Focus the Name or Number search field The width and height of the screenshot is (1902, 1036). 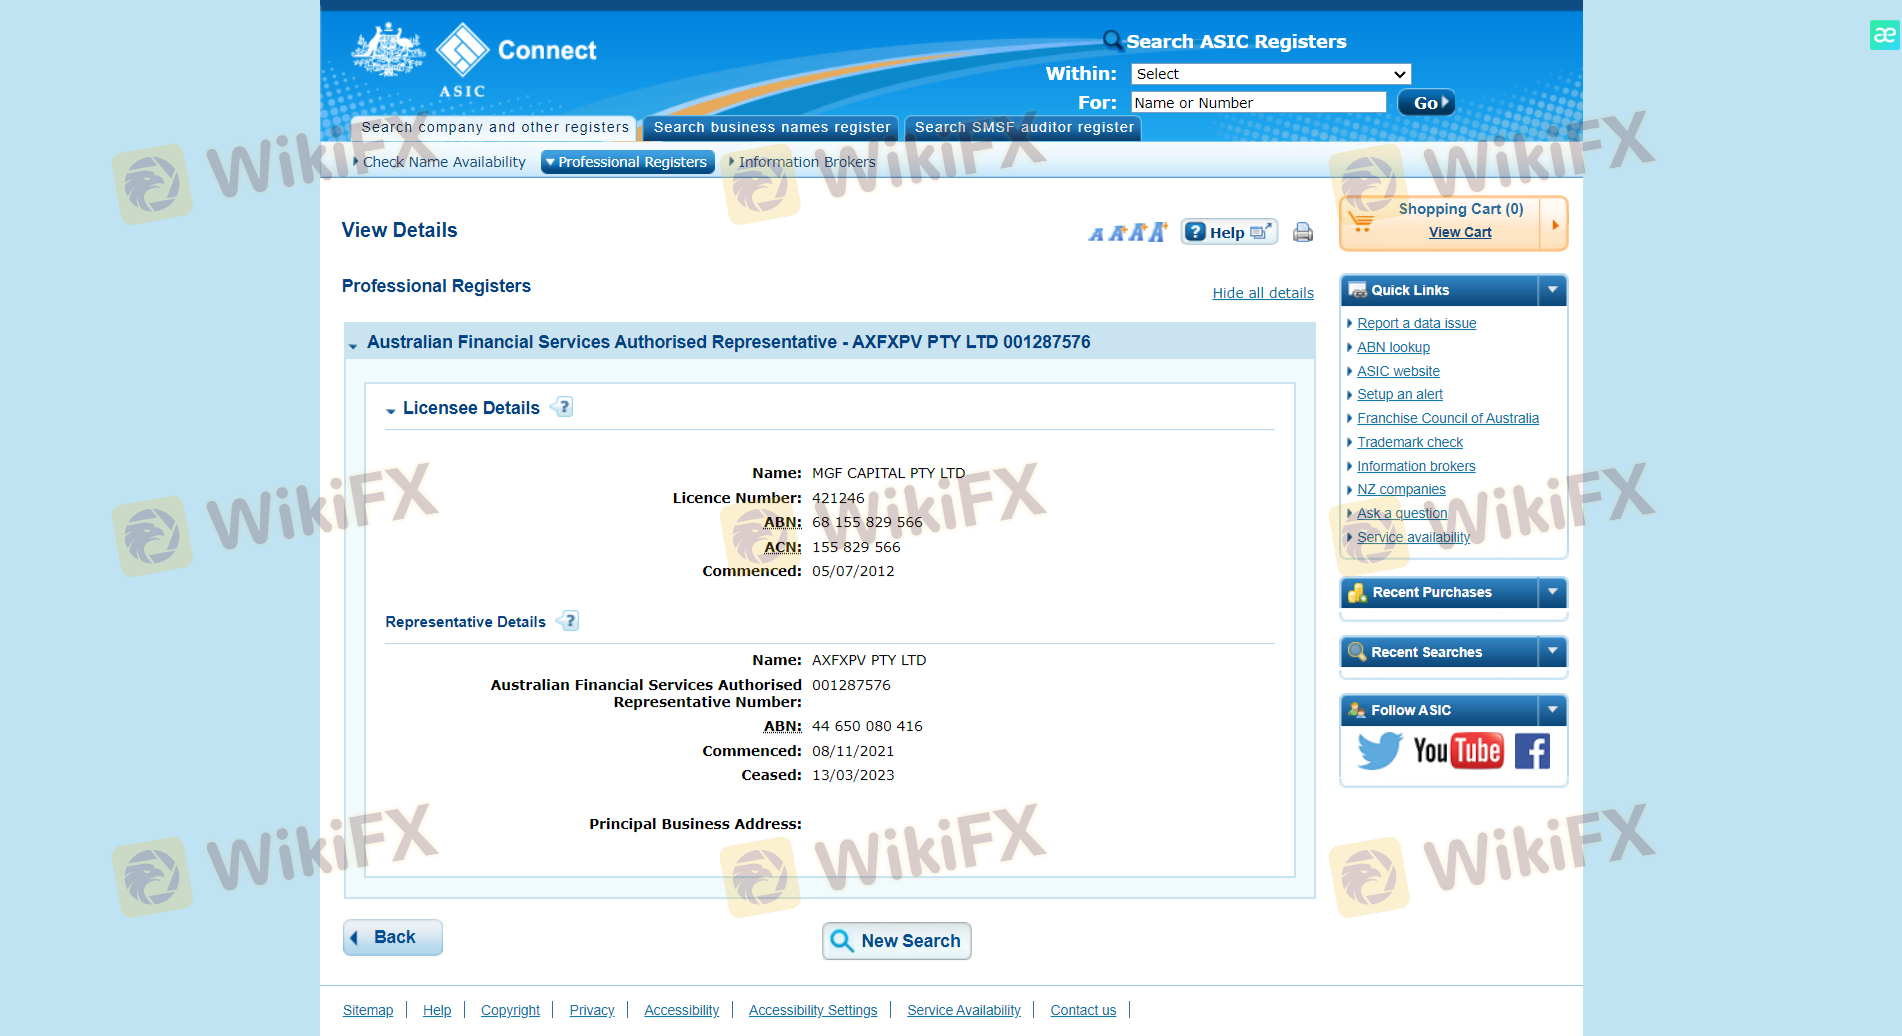click(x=1258, y=103)
